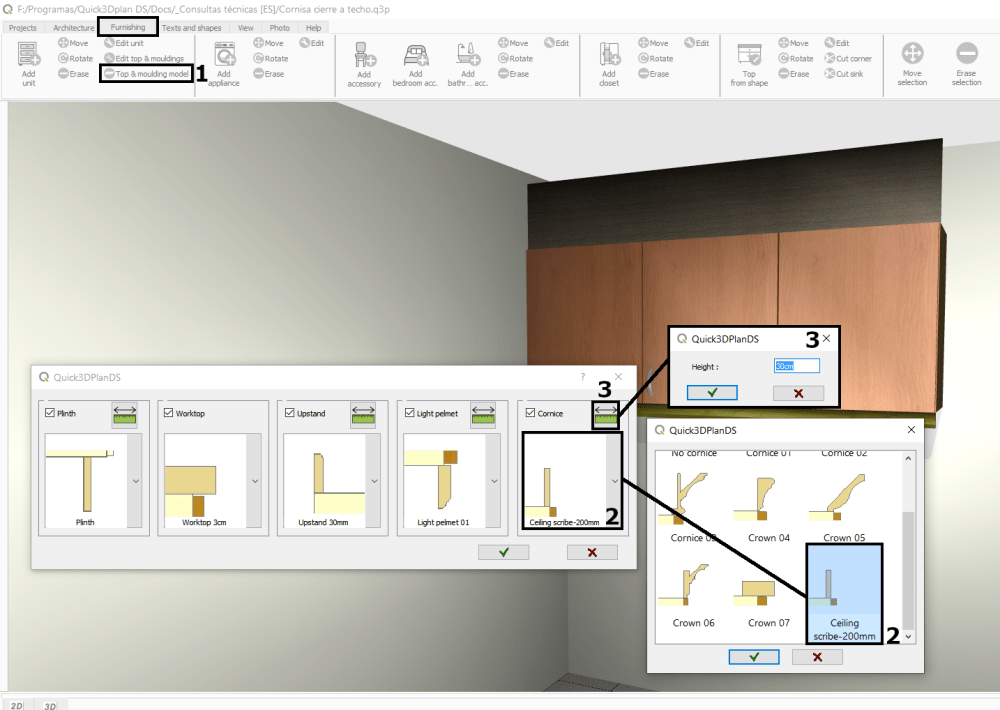This screenshot has width=1000, height=710.
Task: Select the Cut sink tool
Action: pos(841,73)
